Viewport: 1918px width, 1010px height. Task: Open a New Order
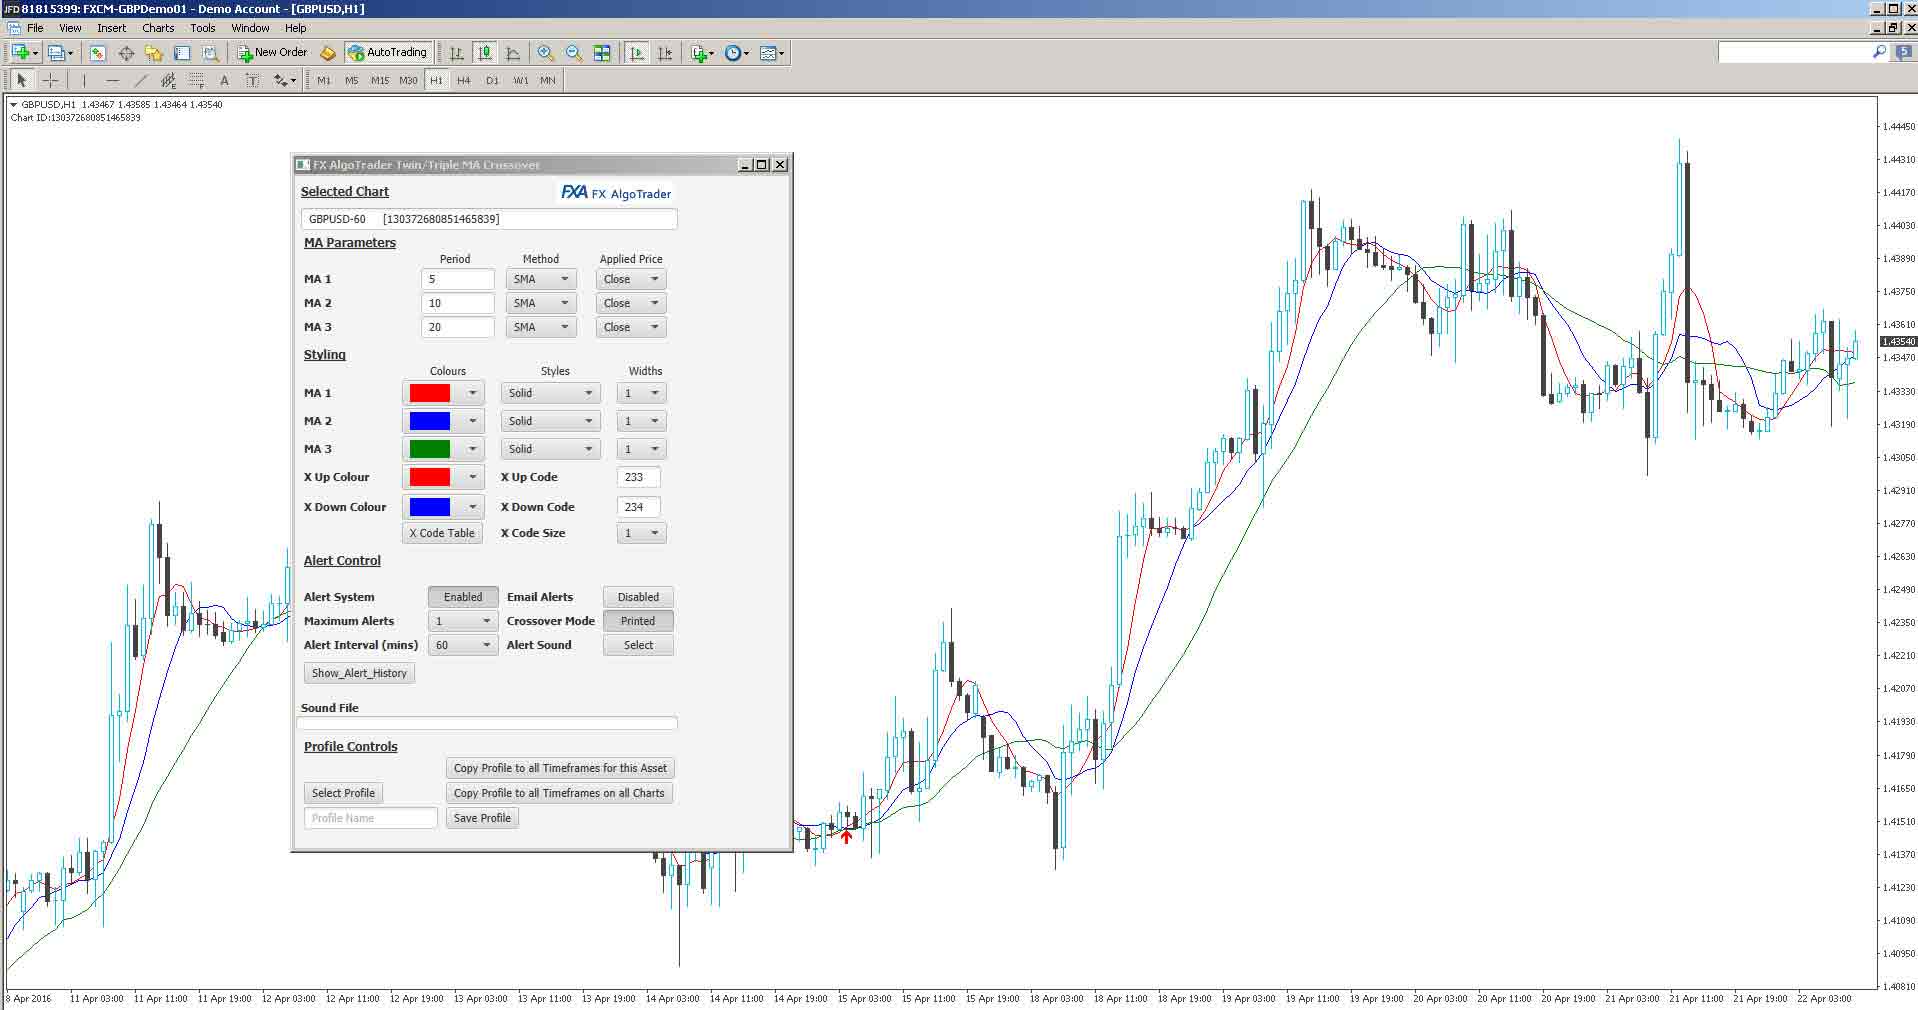click(x=272, y=52)
